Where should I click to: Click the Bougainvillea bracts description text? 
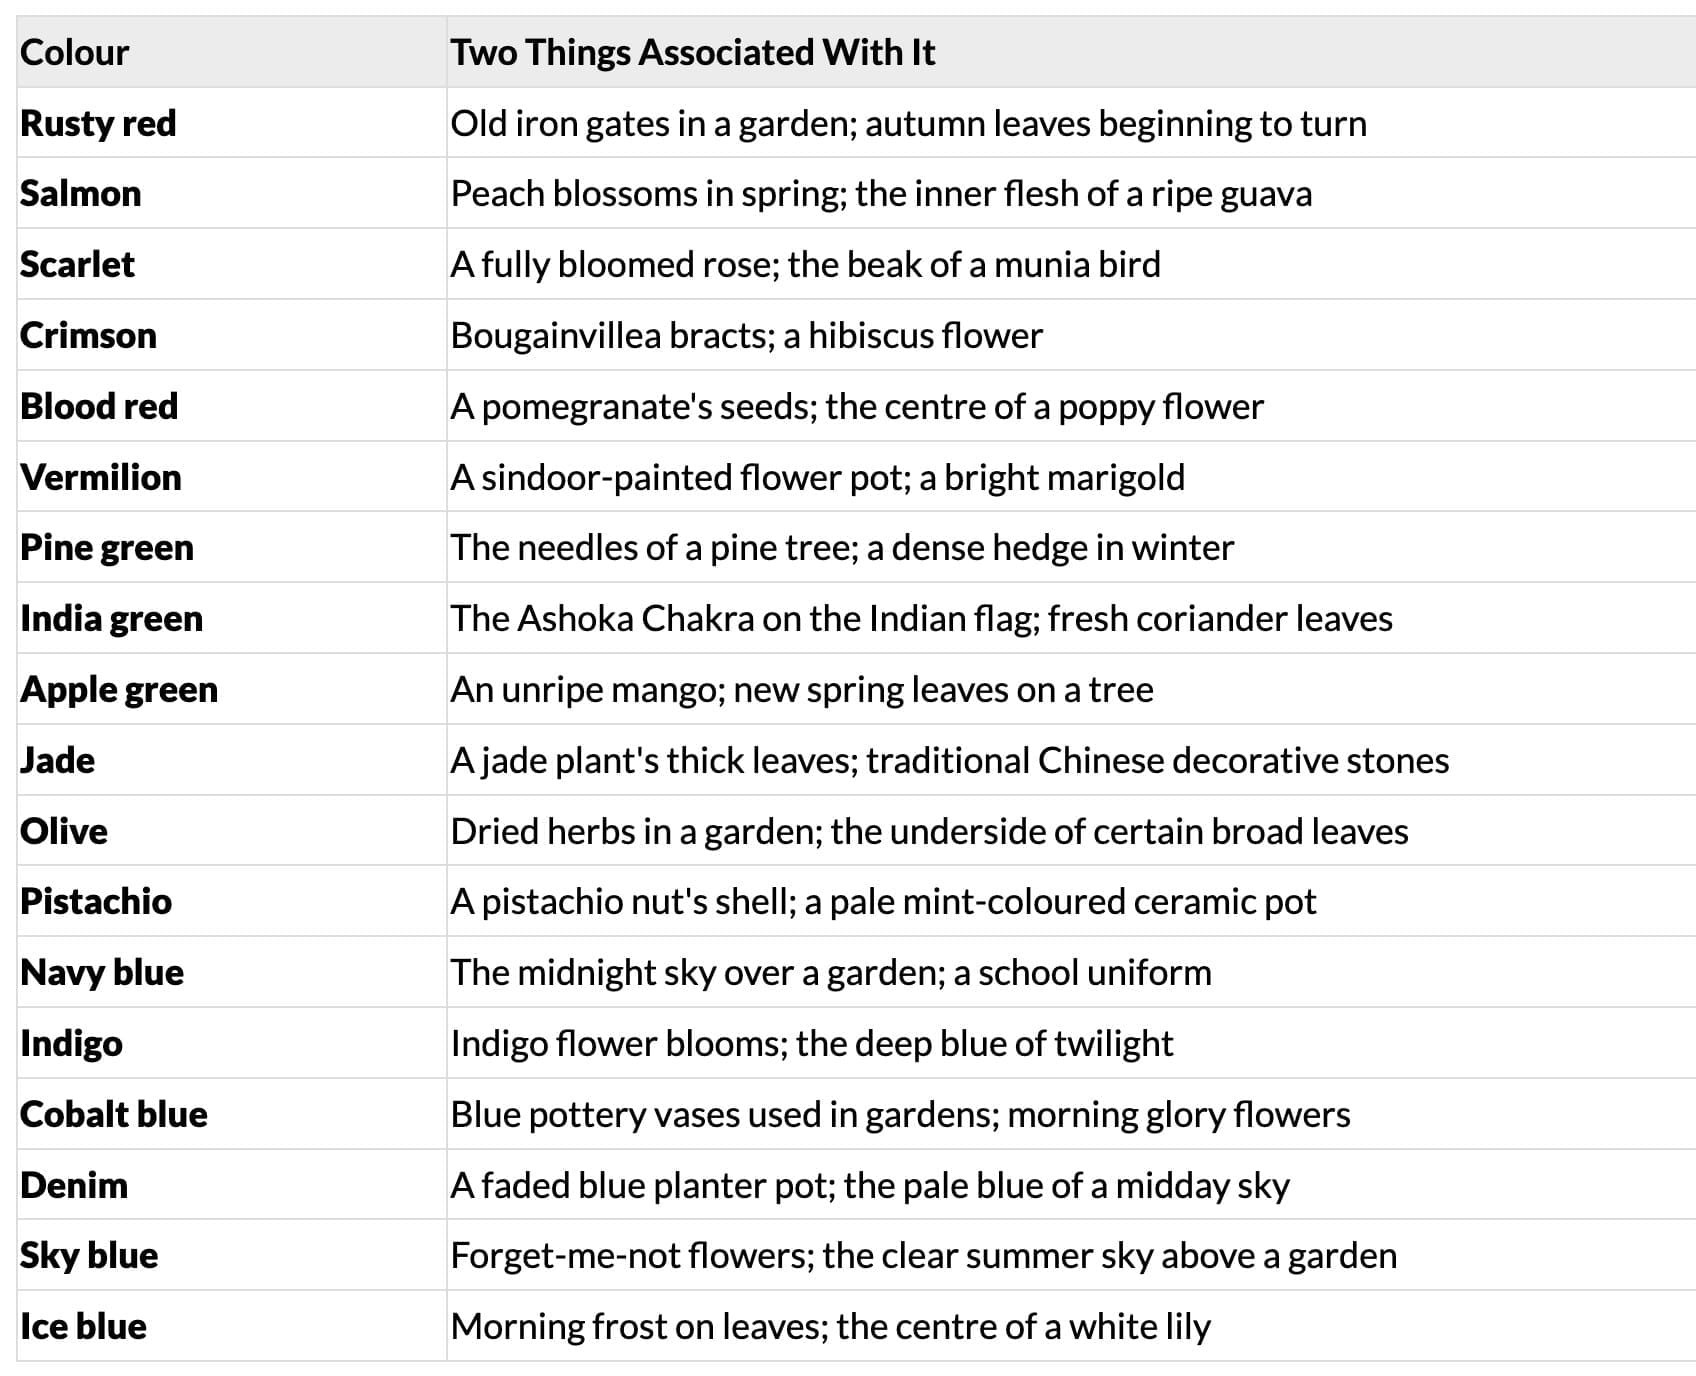pyautogui.click(x=746, y=335)
